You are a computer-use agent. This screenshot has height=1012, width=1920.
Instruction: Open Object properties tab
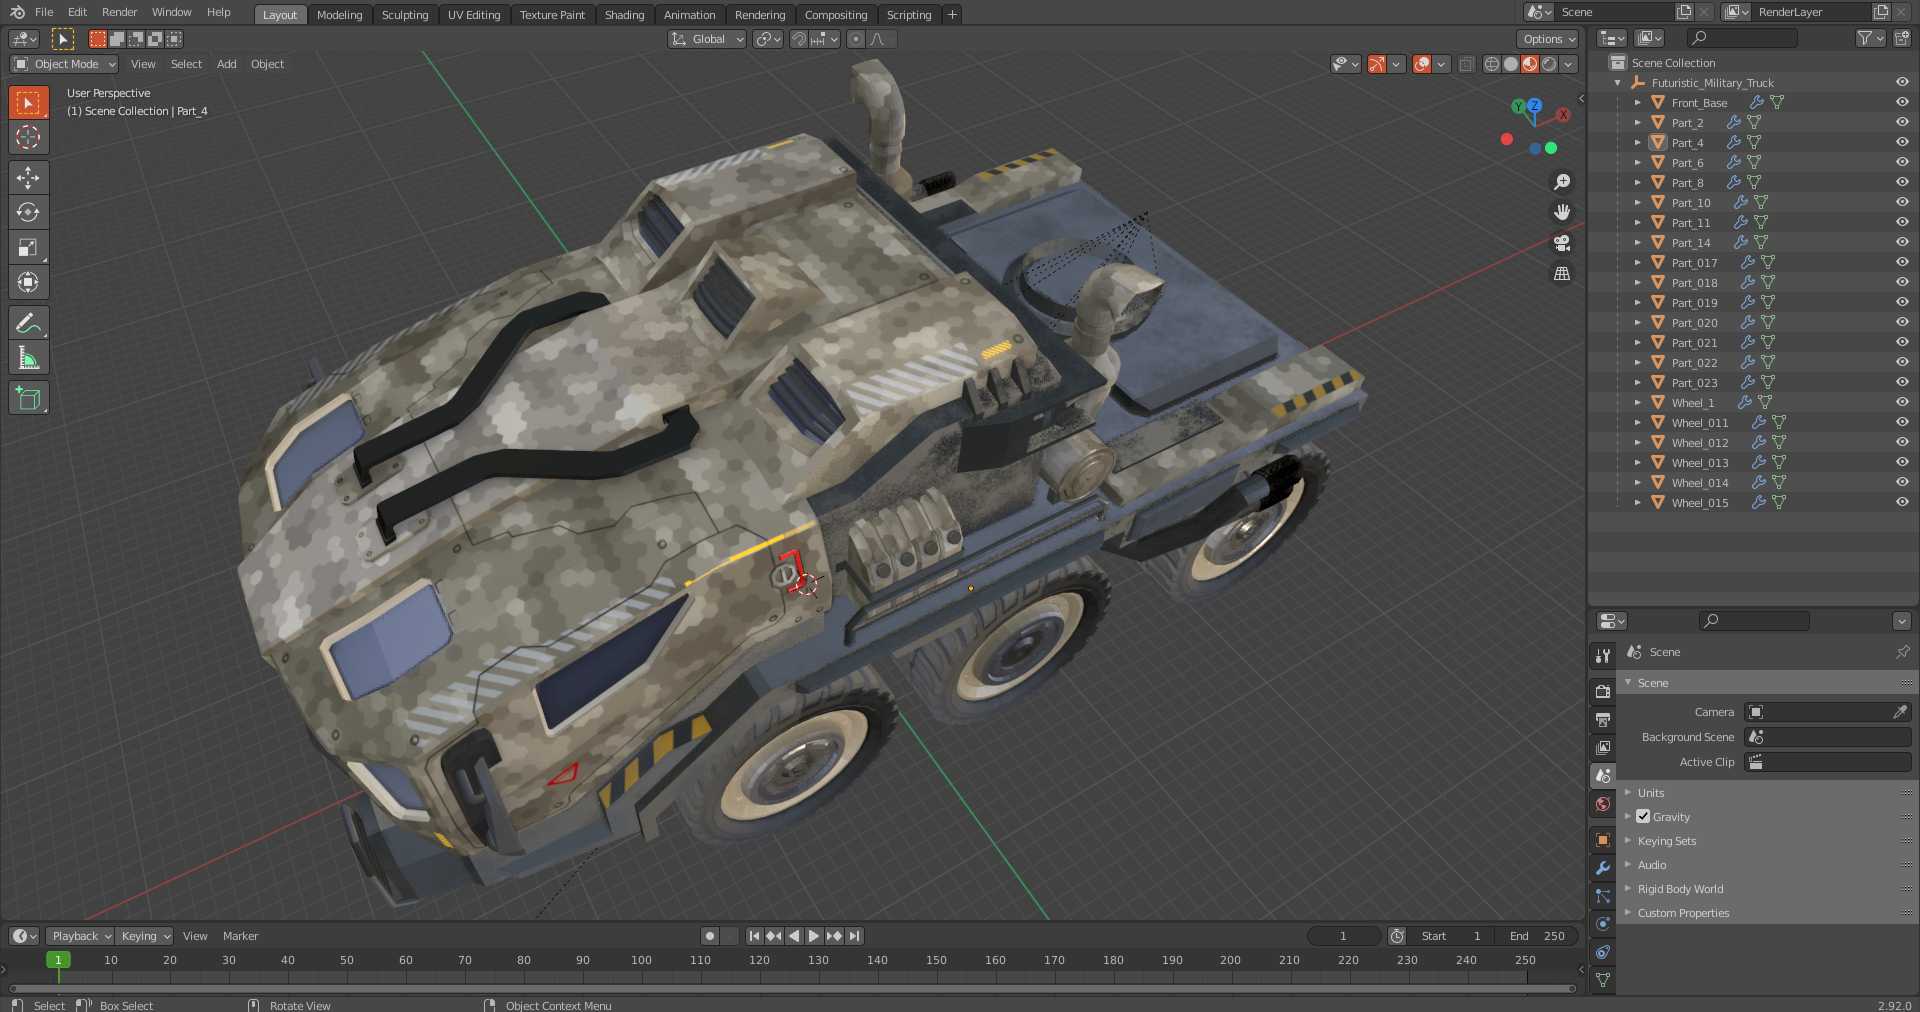coord(1603,840)
